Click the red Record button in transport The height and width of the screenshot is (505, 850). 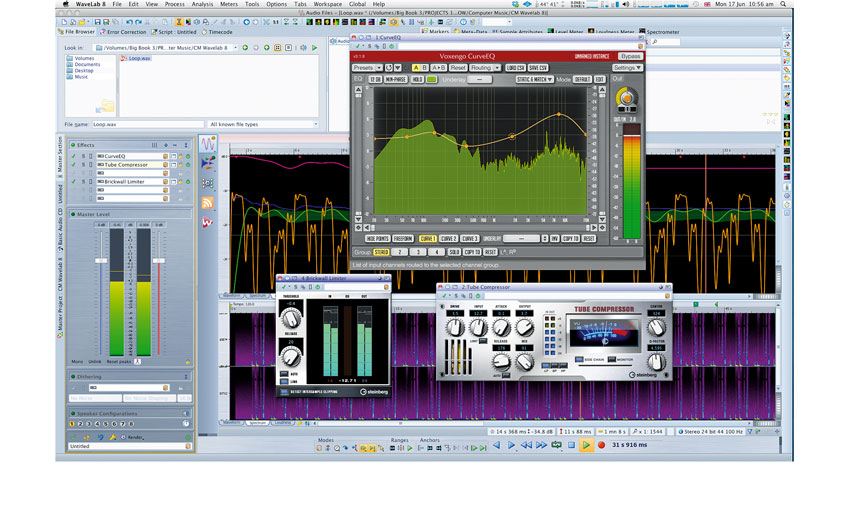[601, 445]
